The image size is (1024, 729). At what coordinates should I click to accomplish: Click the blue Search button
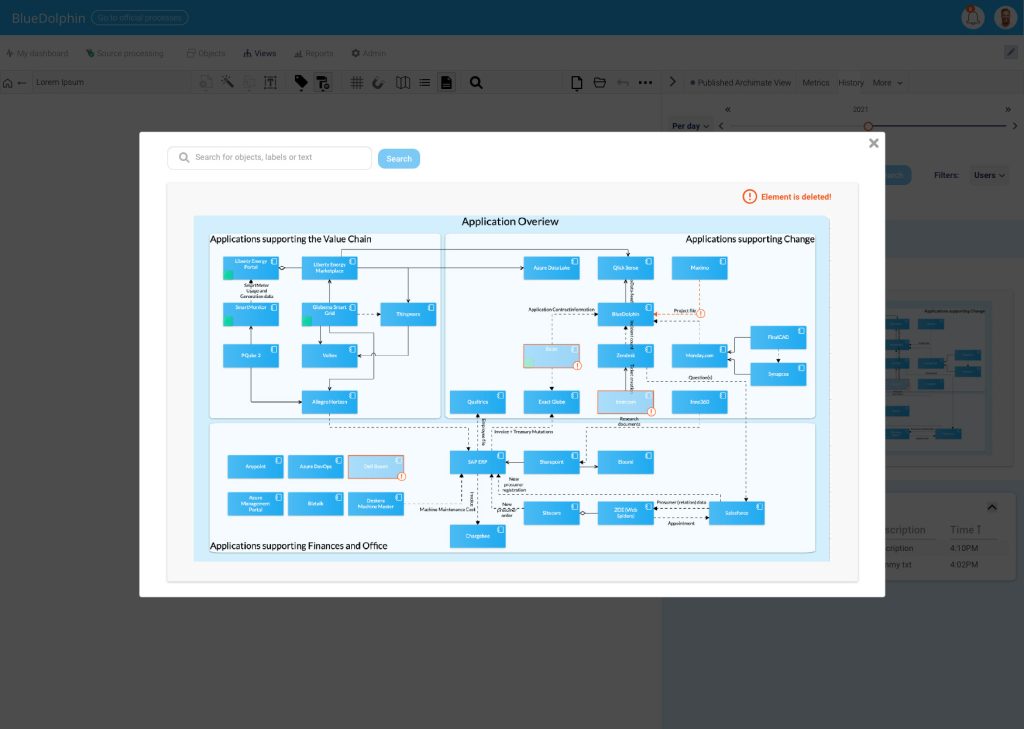398,159
